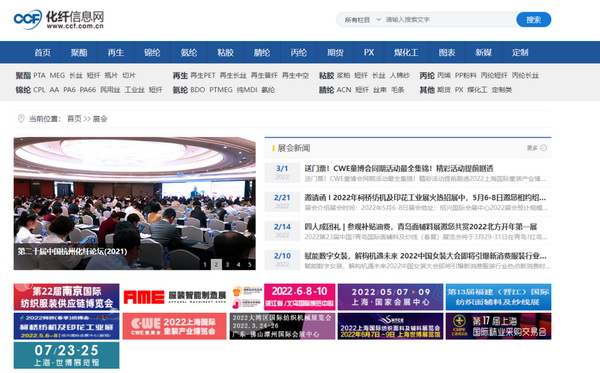This screenshot has height=373, width=600.
Task: Click the location pin icon in the breadcrumb
Action: (21, 119)
